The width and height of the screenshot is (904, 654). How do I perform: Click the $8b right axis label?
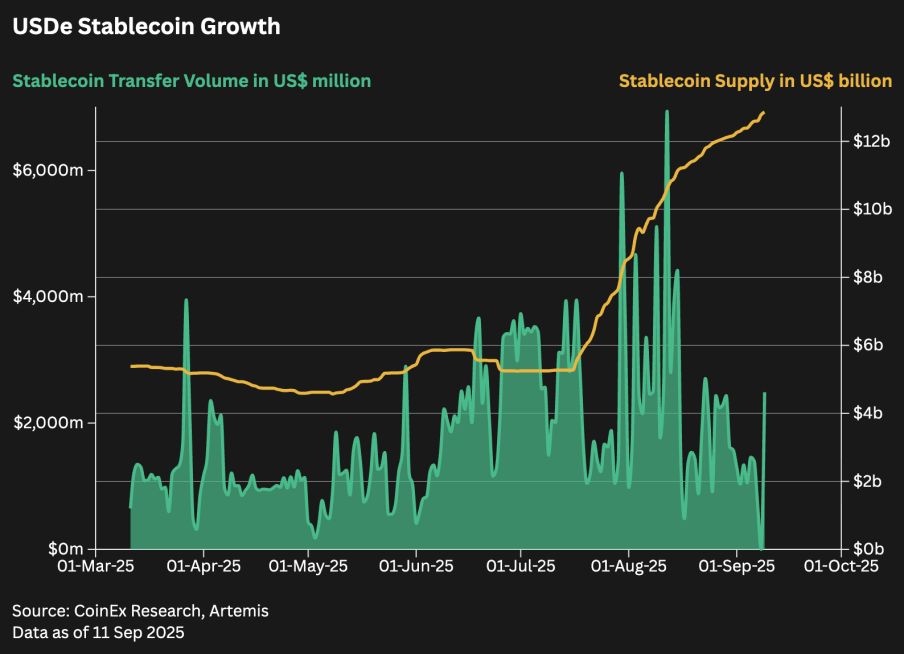pos(868,277)
